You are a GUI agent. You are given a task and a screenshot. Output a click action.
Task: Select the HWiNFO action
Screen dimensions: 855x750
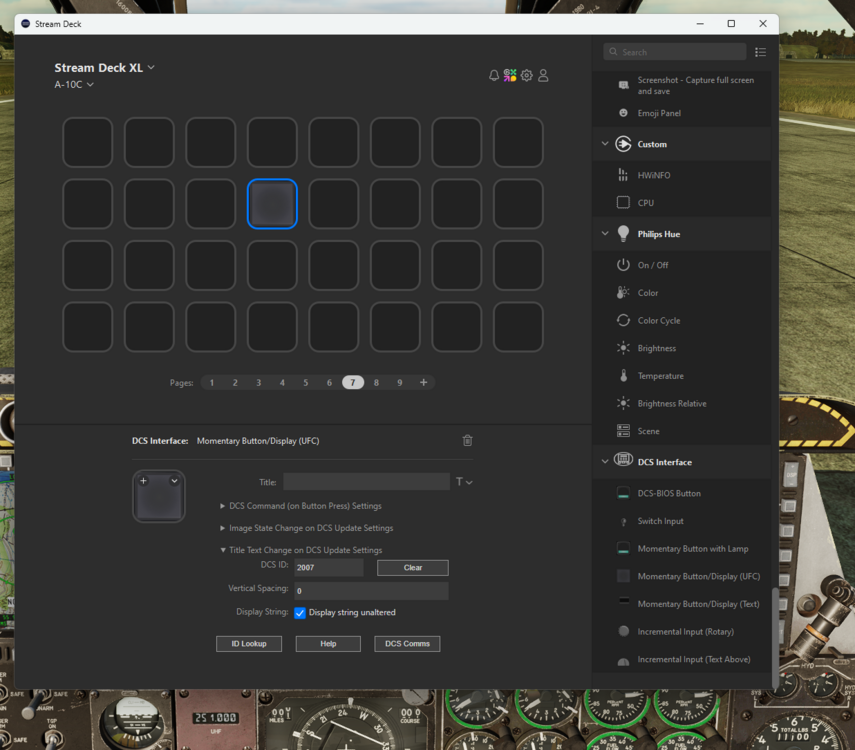[x=655, y=175]
